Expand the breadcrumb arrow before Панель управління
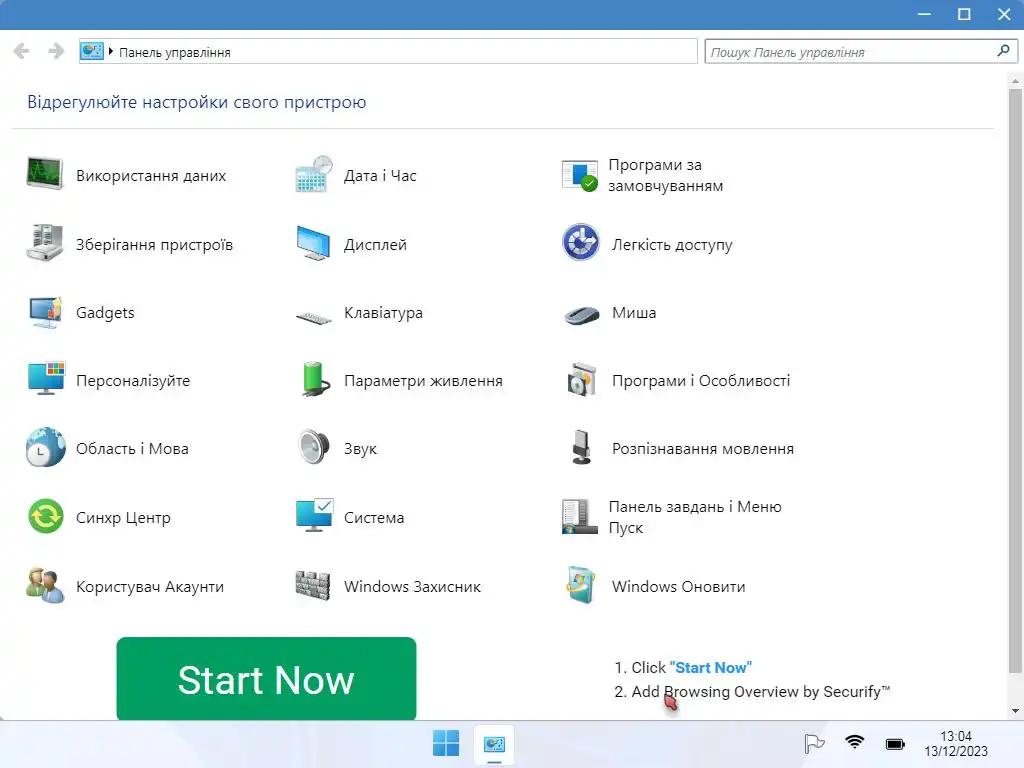Viewport: 1024px width, 768px height. point(111,51)
